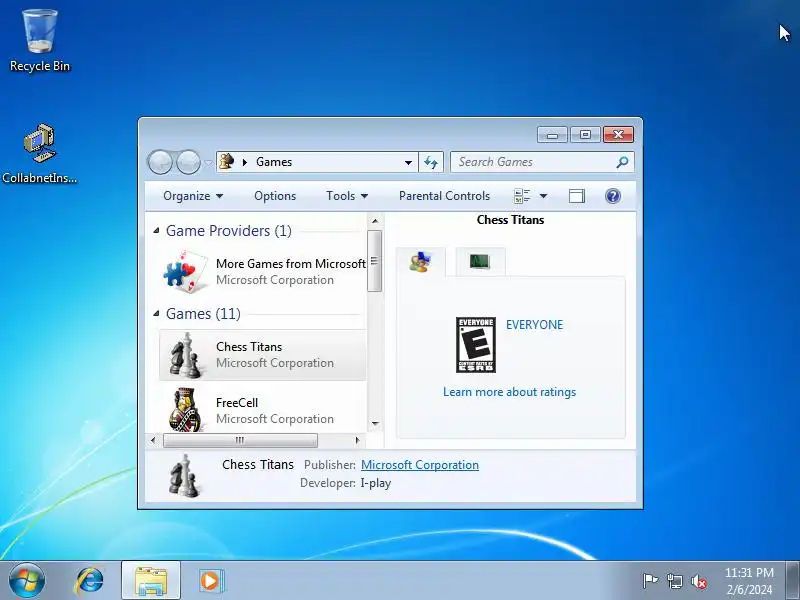
Task: Click the Developer I-play details text
Action: coord(345,483)
